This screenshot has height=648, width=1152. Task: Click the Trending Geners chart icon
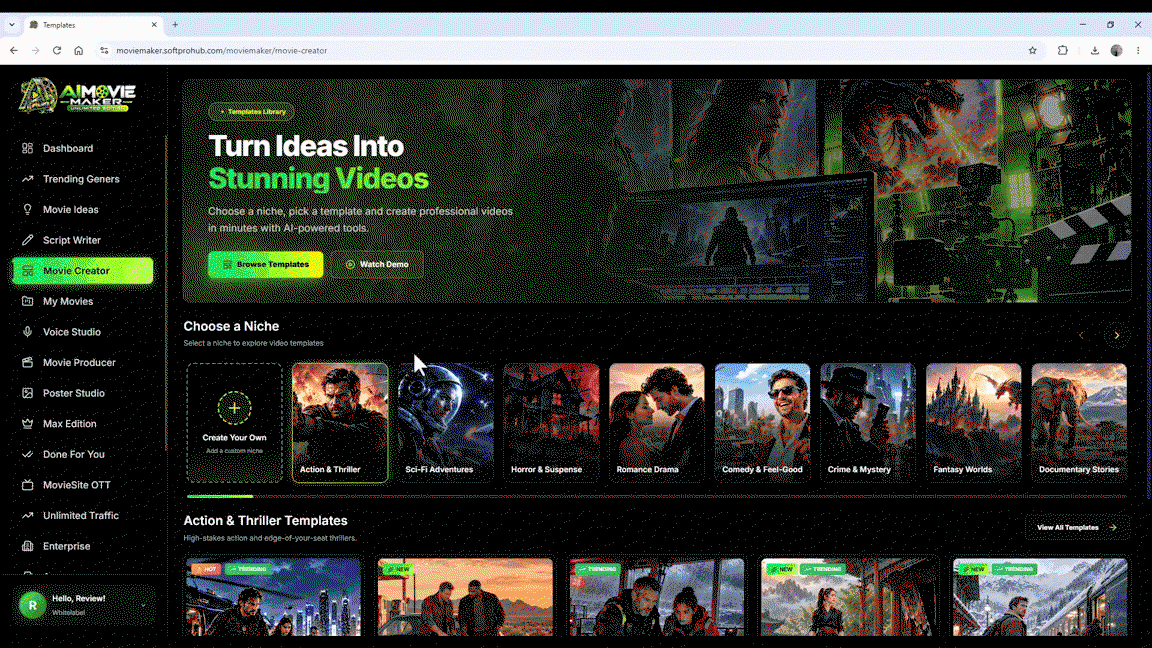coord(27,179)
